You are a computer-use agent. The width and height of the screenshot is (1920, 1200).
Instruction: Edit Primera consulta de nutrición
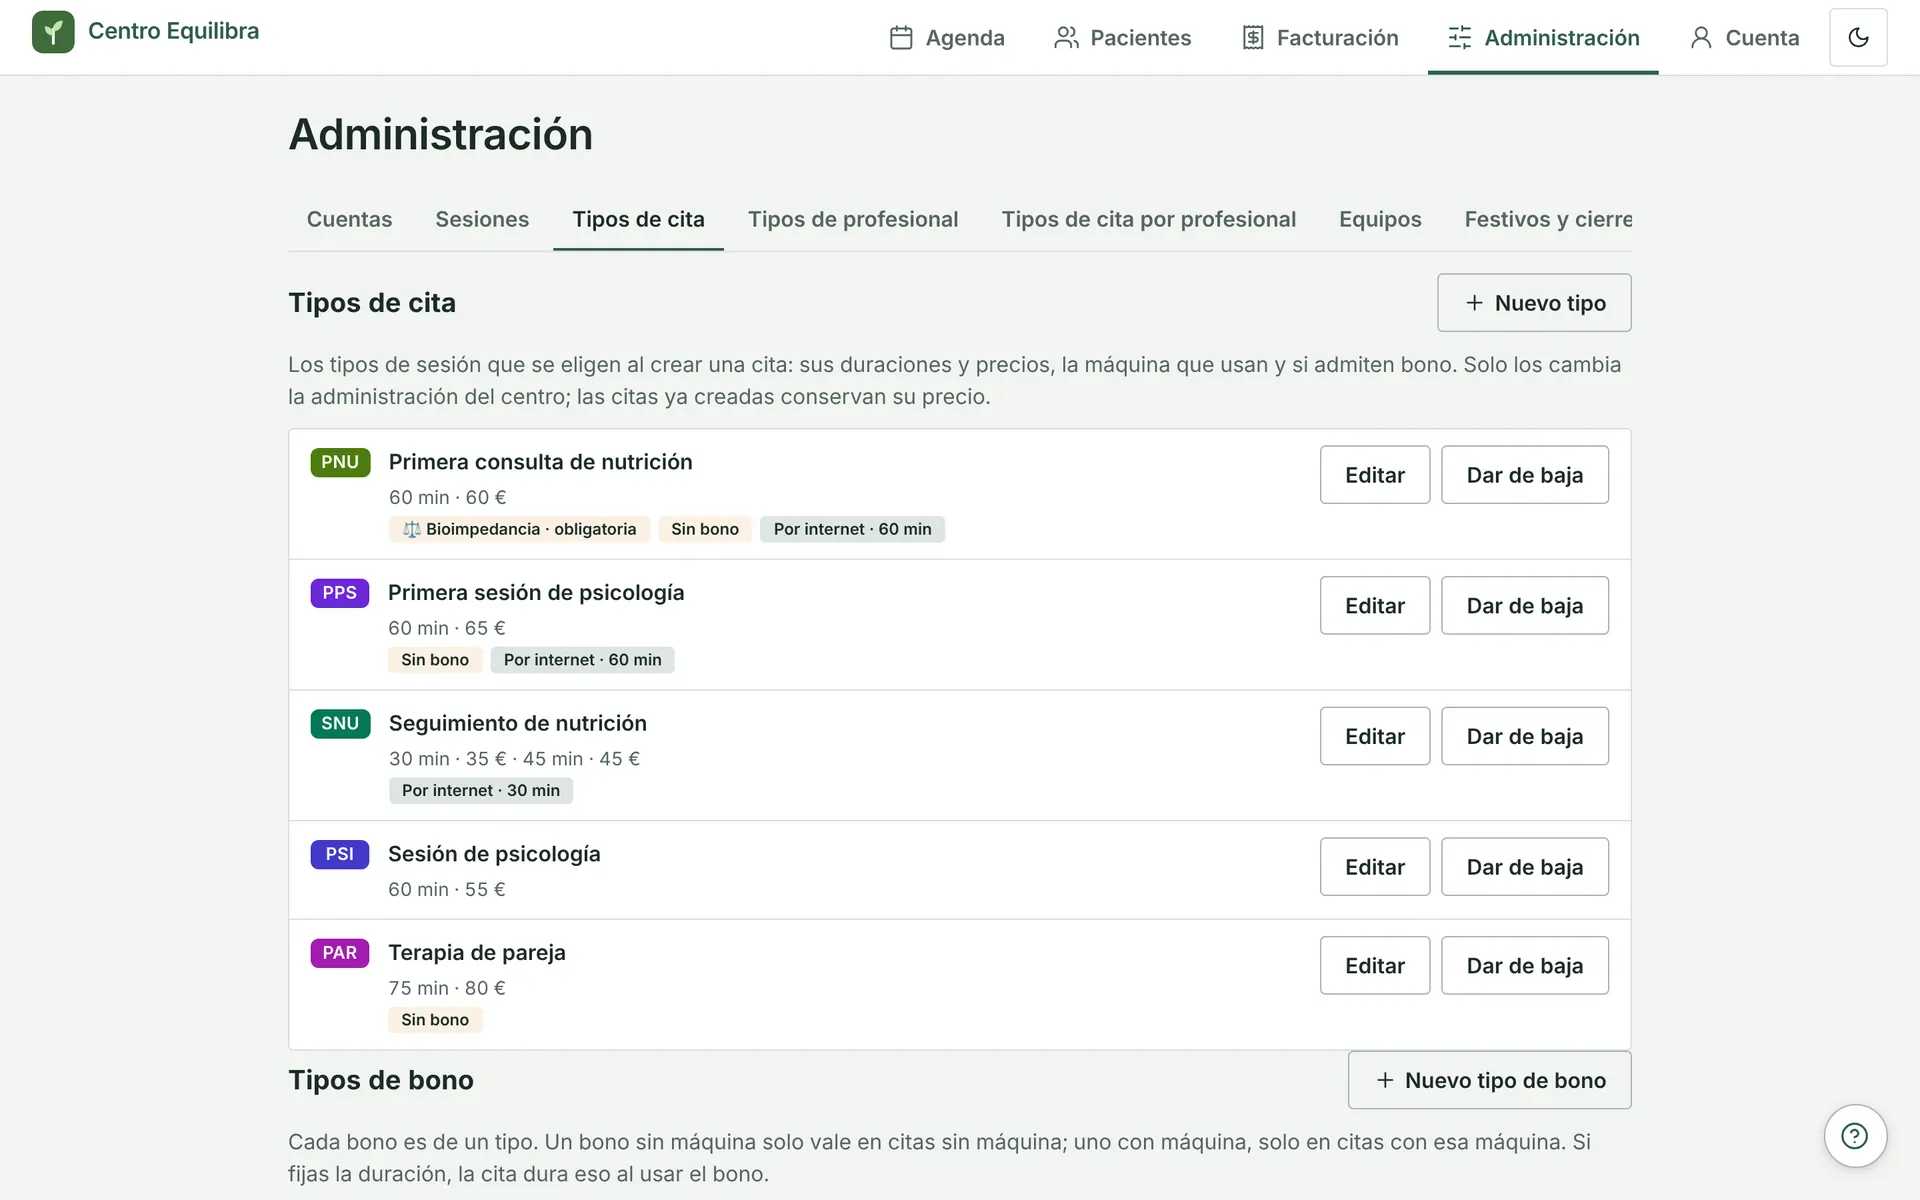click(x=1374, y=475)
